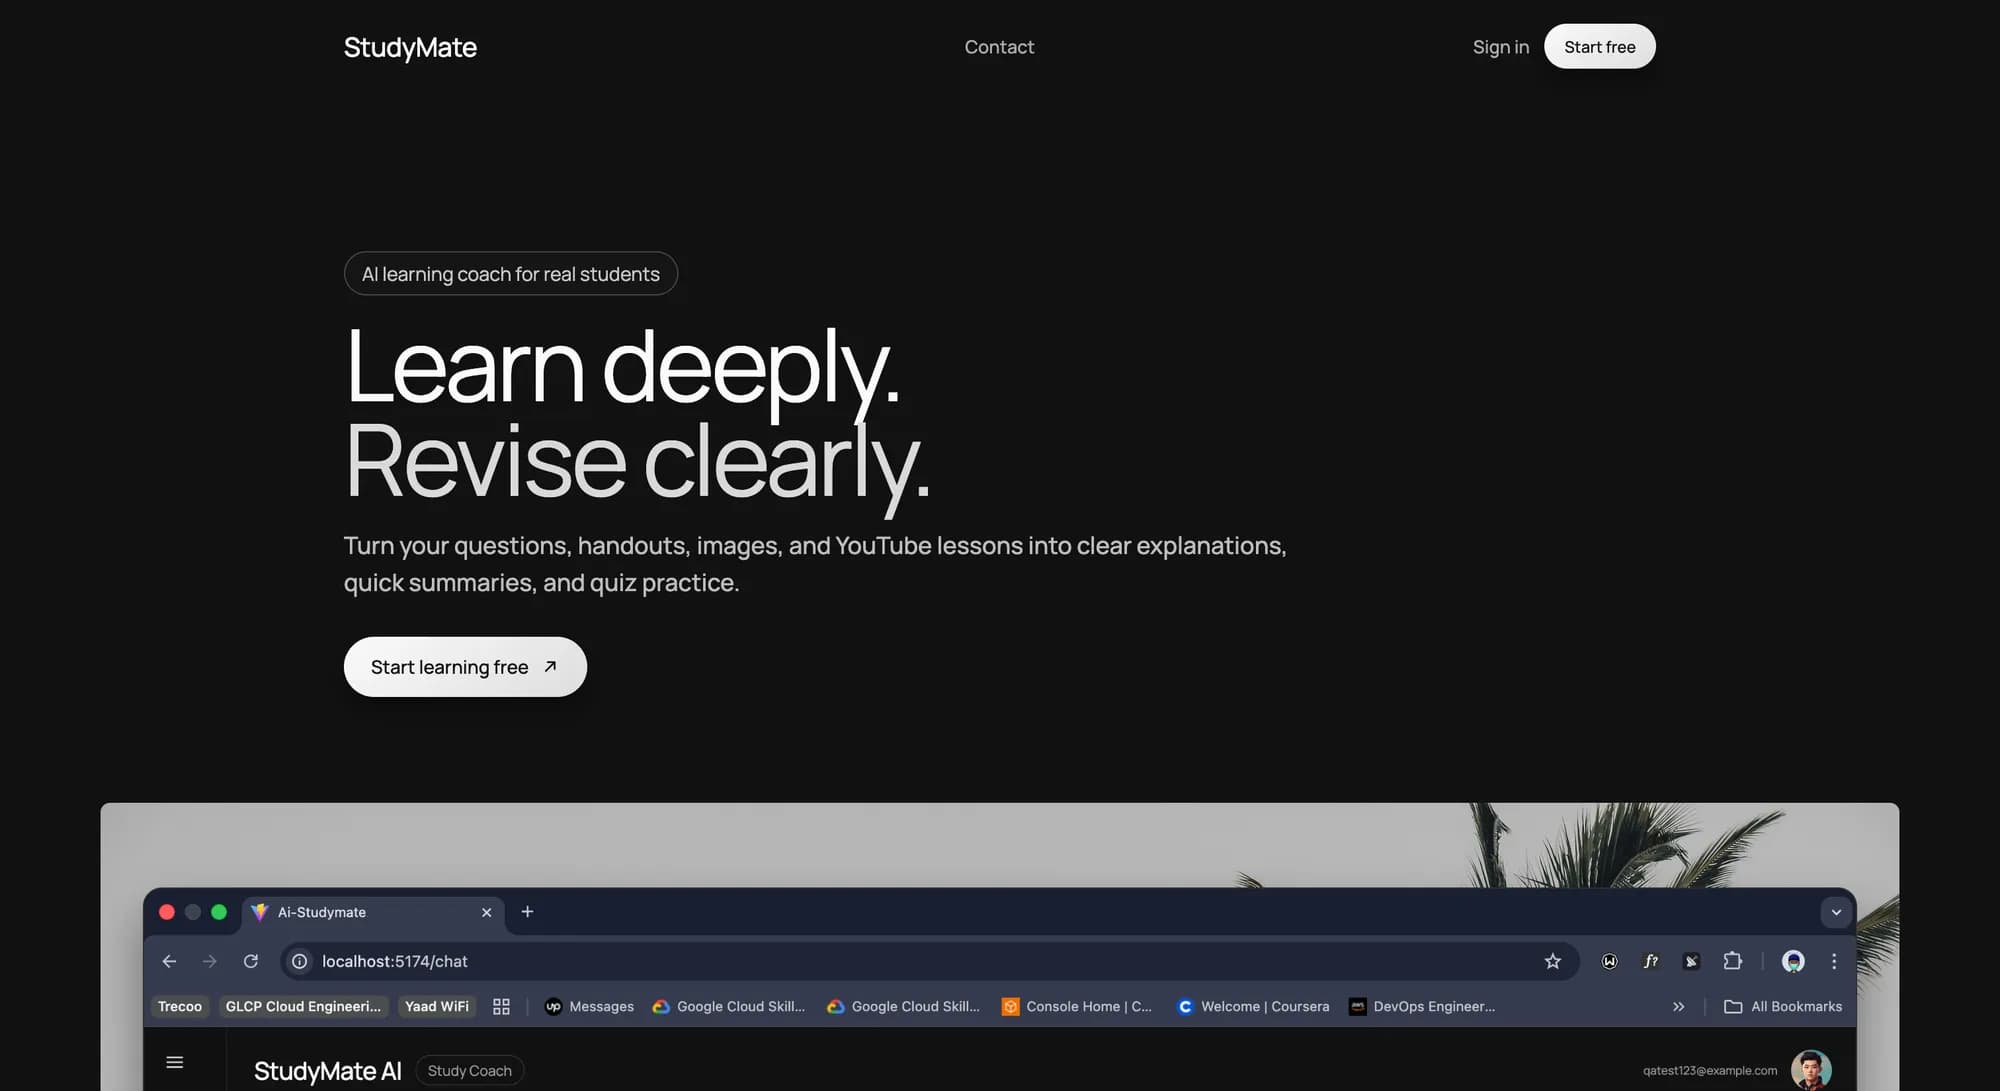Click the apps grid icon in bookmarks bar

click(x=501, y=1006)
